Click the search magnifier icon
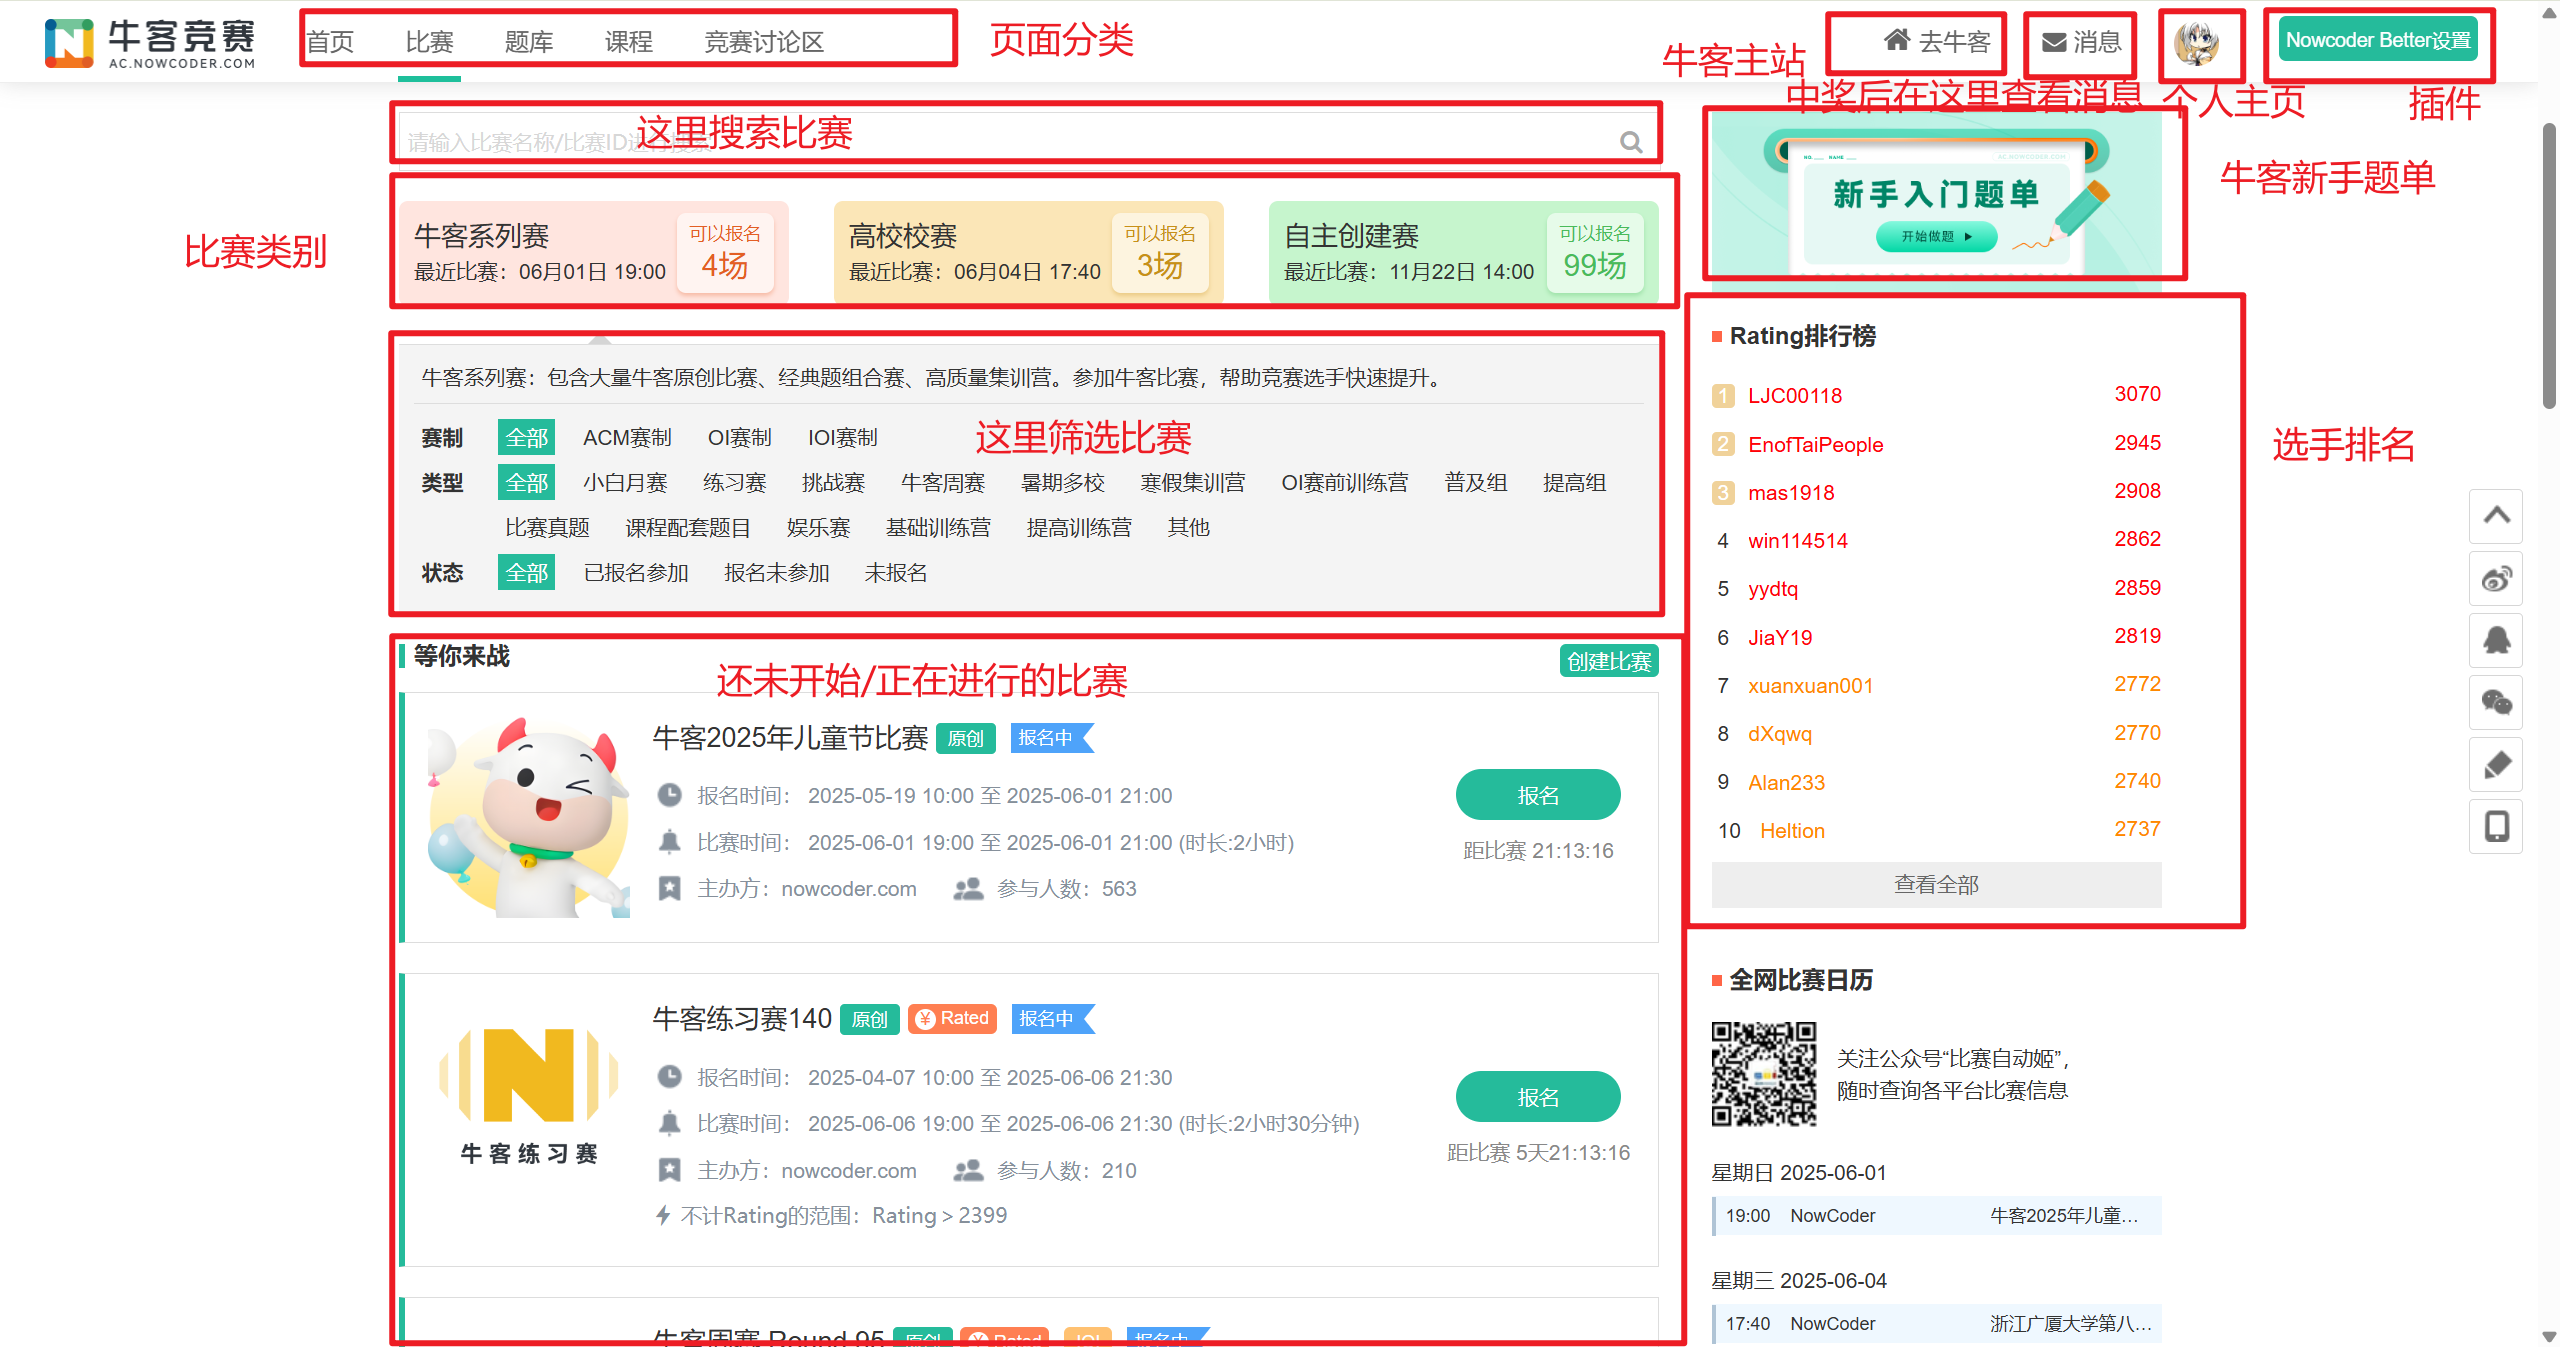 pos(1630,140)
